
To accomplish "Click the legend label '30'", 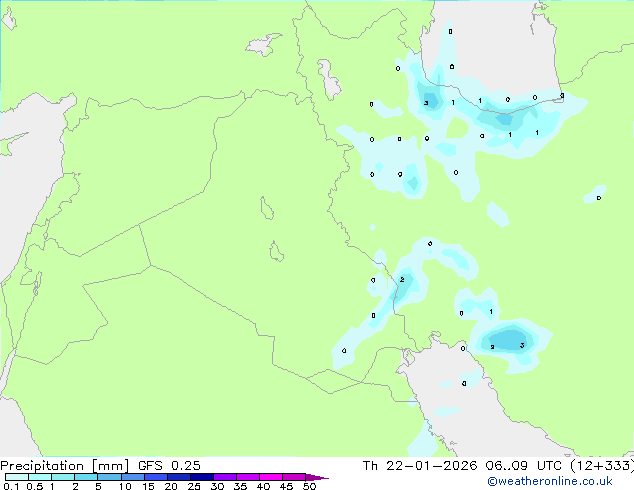I will (217, 486).
